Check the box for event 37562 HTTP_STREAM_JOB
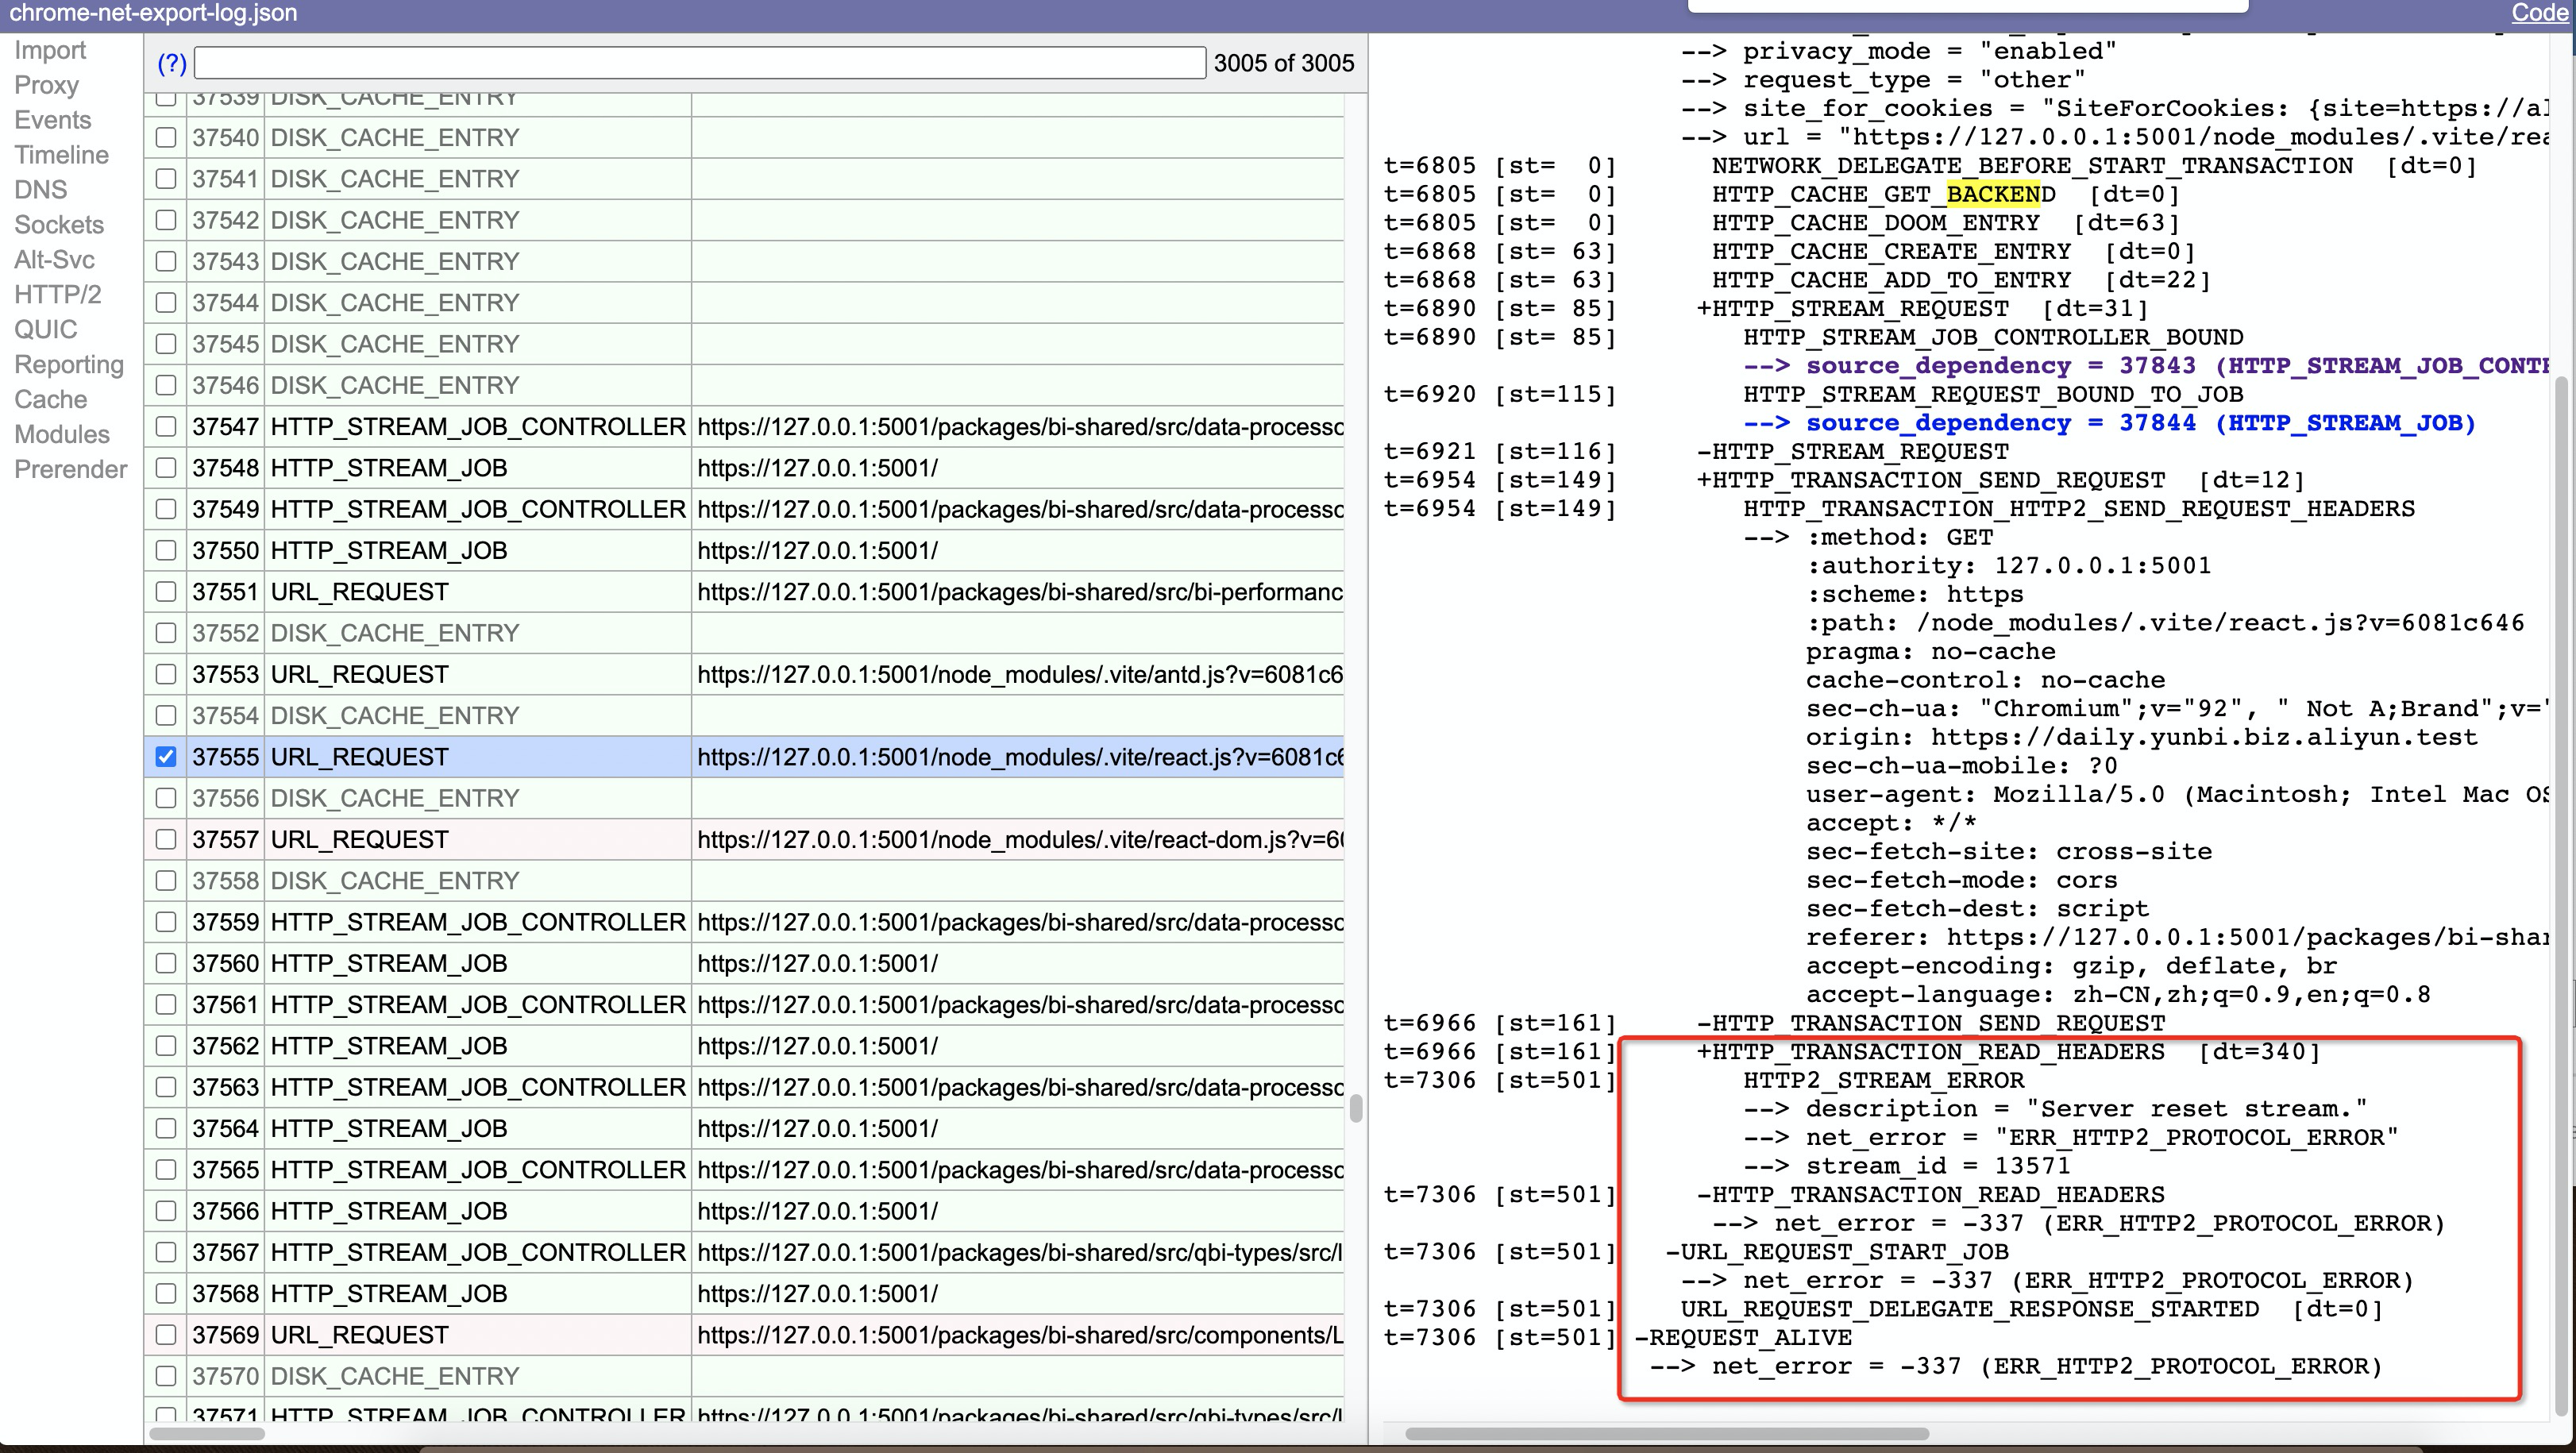This screenshot has height=1453, width=2576. tap(166, 1046)
